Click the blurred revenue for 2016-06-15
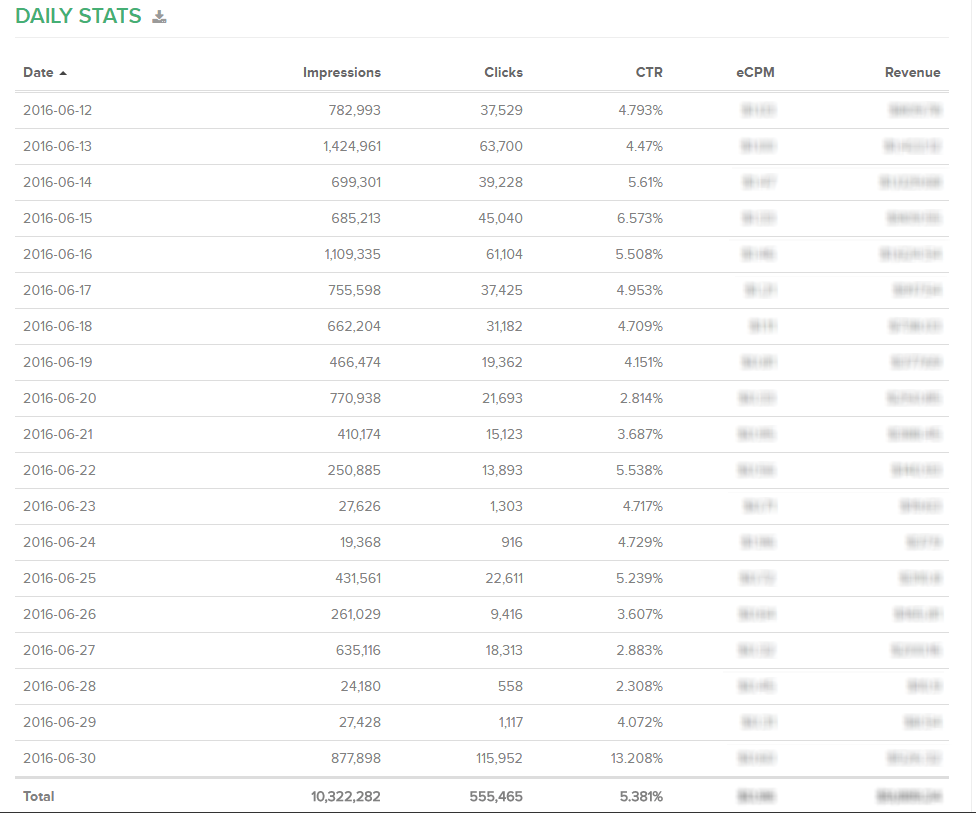Screen dimensions: 976x813 click(x=913, y=218)
